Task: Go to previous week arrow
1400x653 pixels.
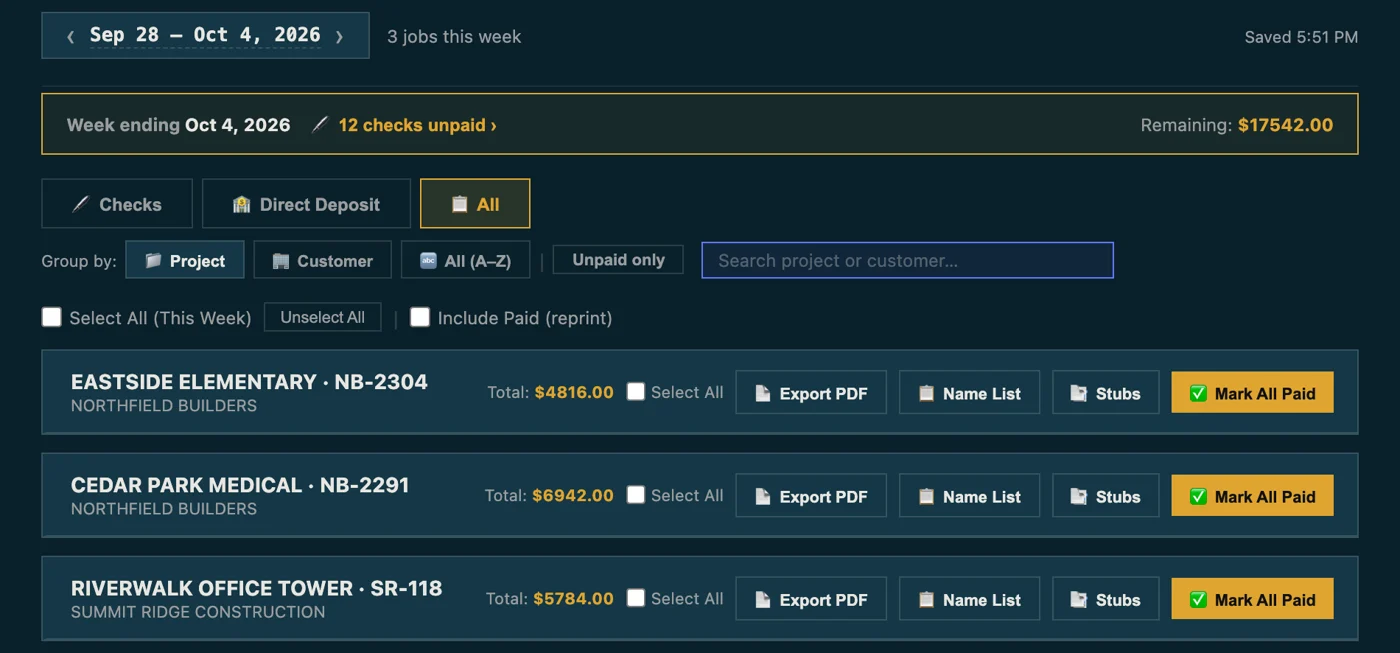Action: [x=70, y=36]
